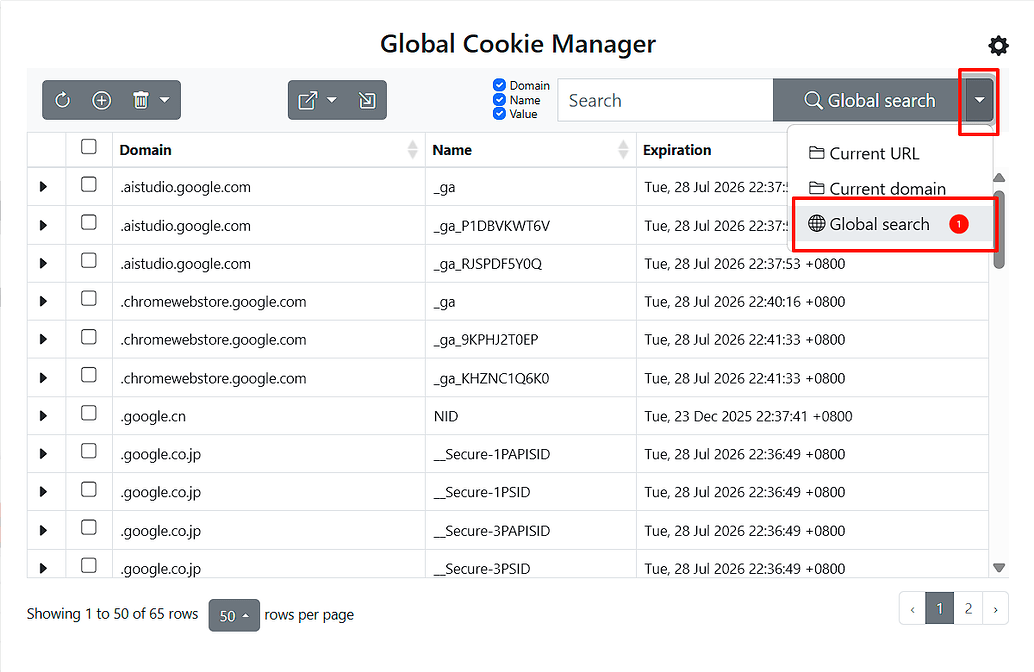Select checkbox for __Secure-1PSID row

point(88,489)
